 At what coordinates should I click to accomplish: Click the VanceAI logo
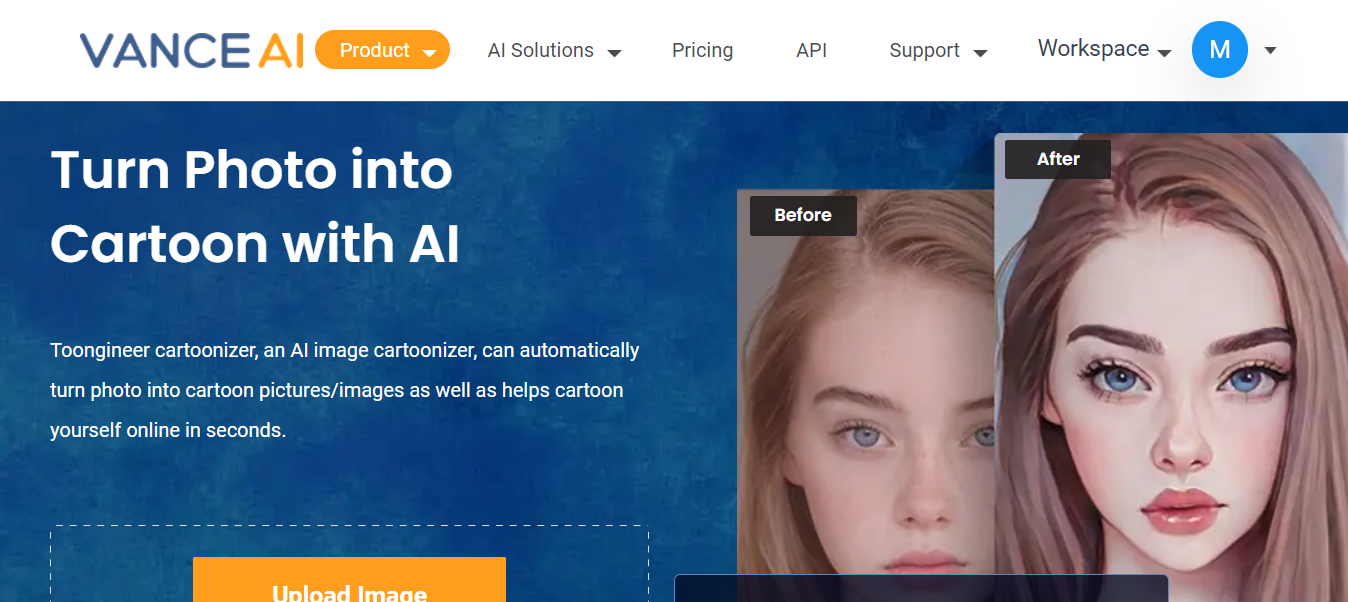[191, 50]
